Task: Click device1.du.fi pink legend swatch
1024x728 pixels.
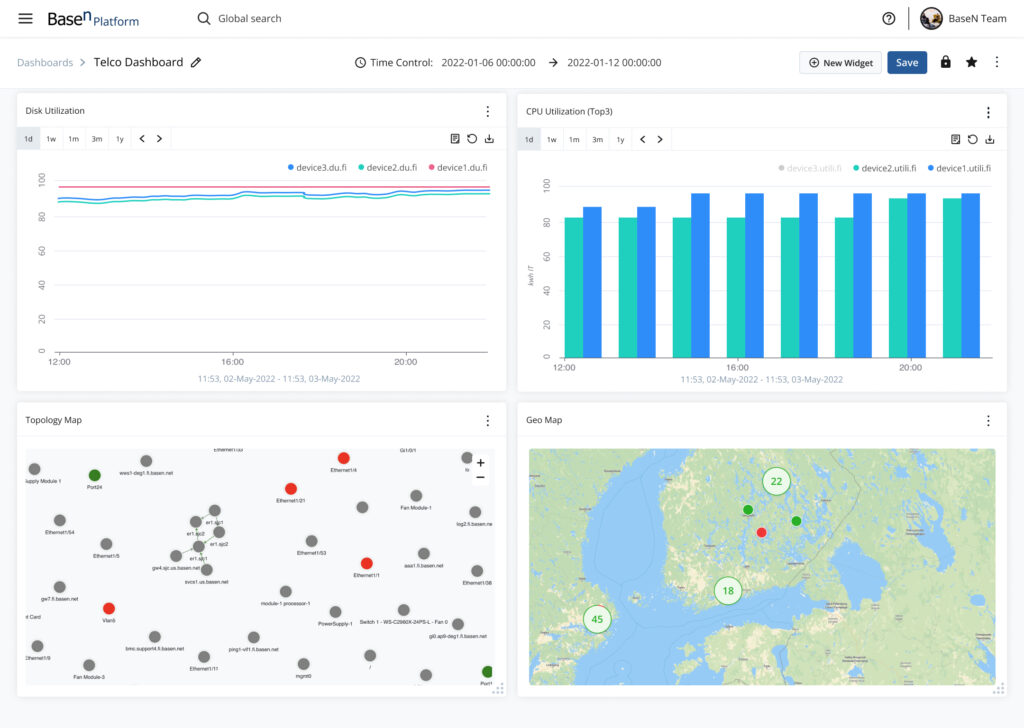Action: (432, 167)
